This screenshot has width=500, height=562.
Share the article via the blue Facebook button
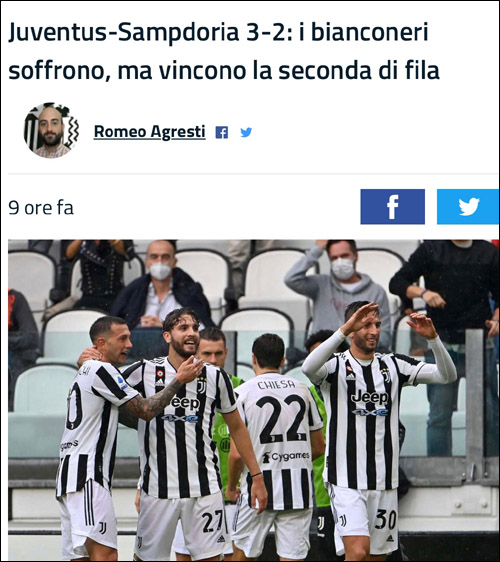tap(392, 207)
